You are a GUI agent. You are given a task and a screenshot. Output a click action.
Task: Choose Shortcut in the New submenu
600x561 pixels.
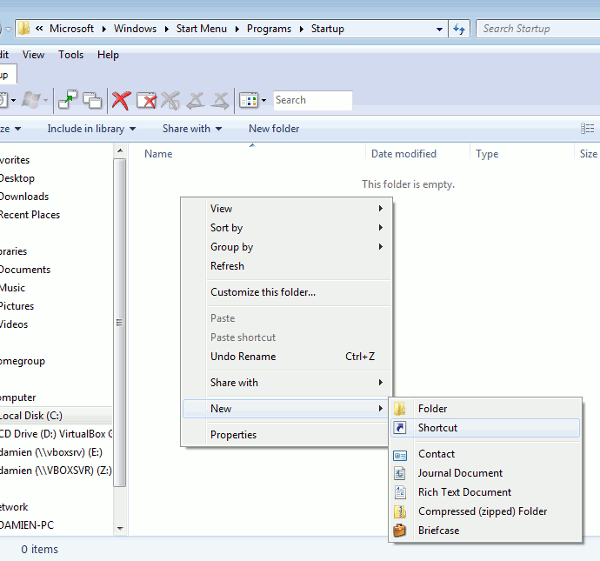point(485,428)
